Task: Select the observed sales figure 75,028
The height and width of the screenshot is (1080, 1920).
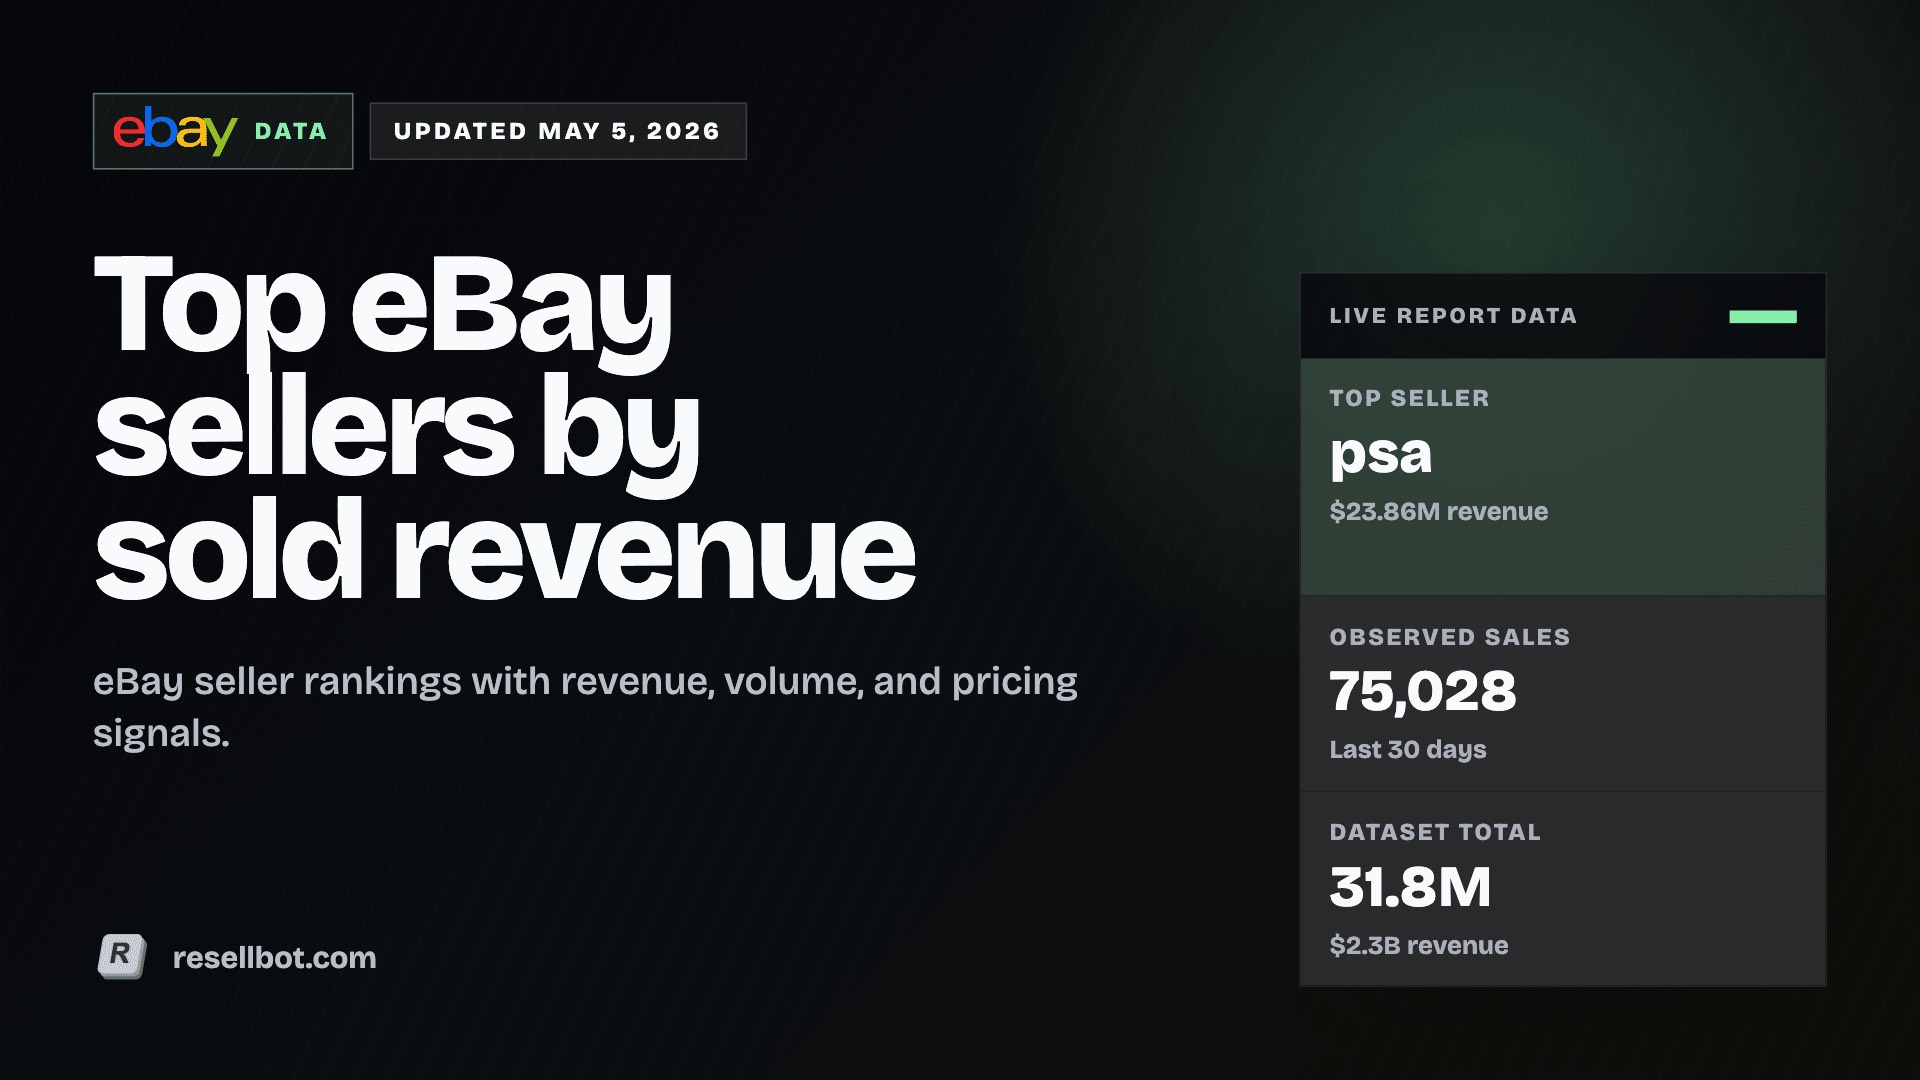Action: 1423,692
